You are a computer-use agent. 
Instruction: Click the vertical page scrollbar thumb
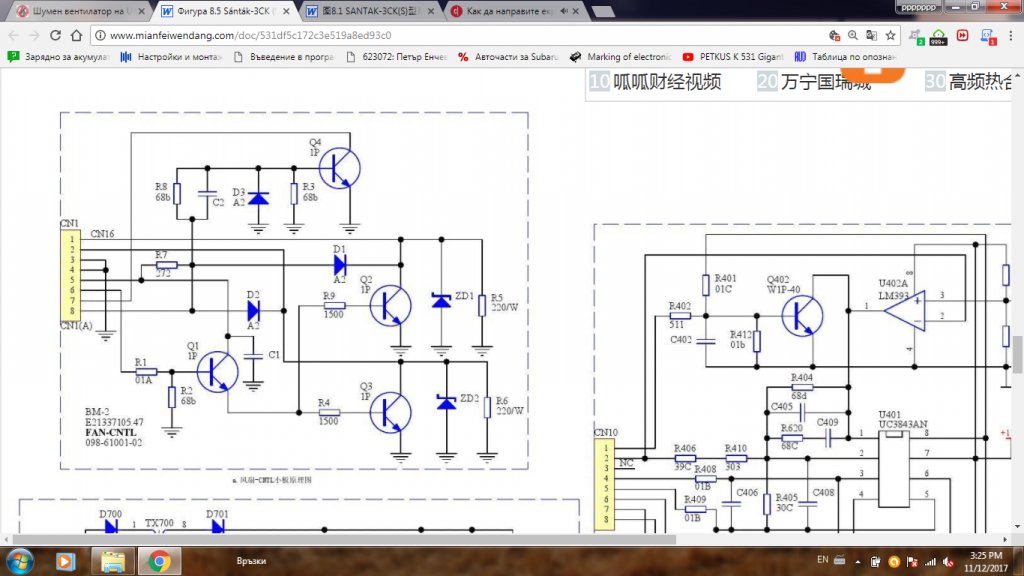pyautogui.click(x=1017, y=353)
